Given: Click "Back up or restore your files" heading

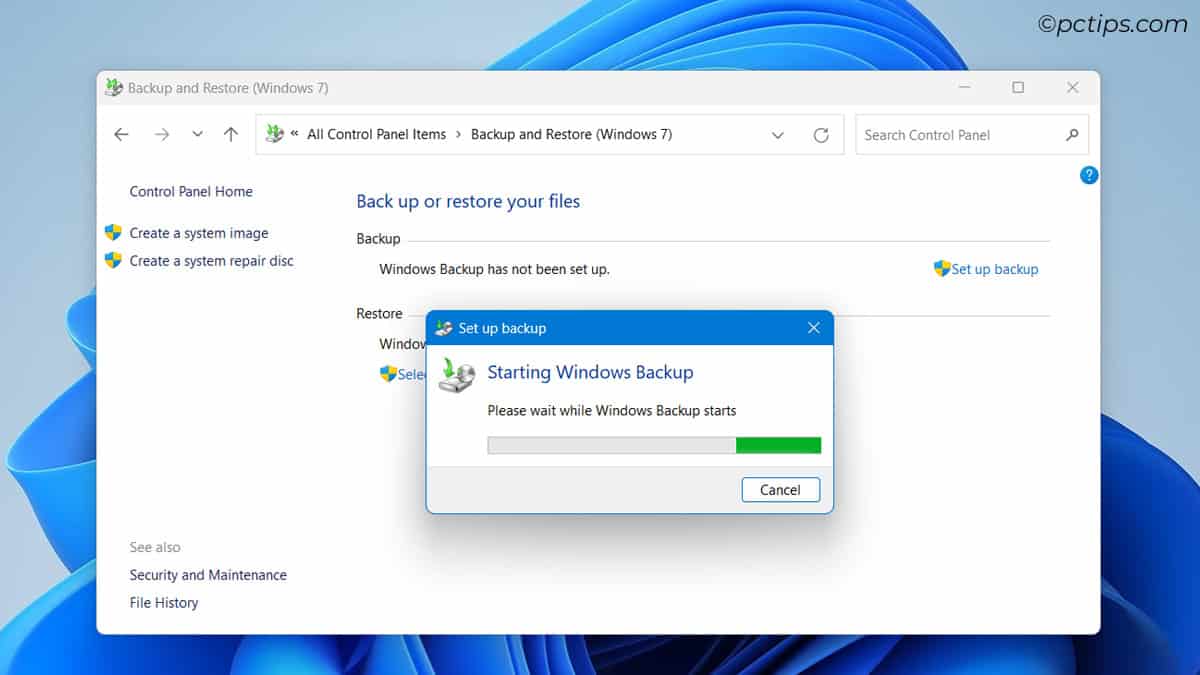Looking at the screenshot, I should 468,201.
